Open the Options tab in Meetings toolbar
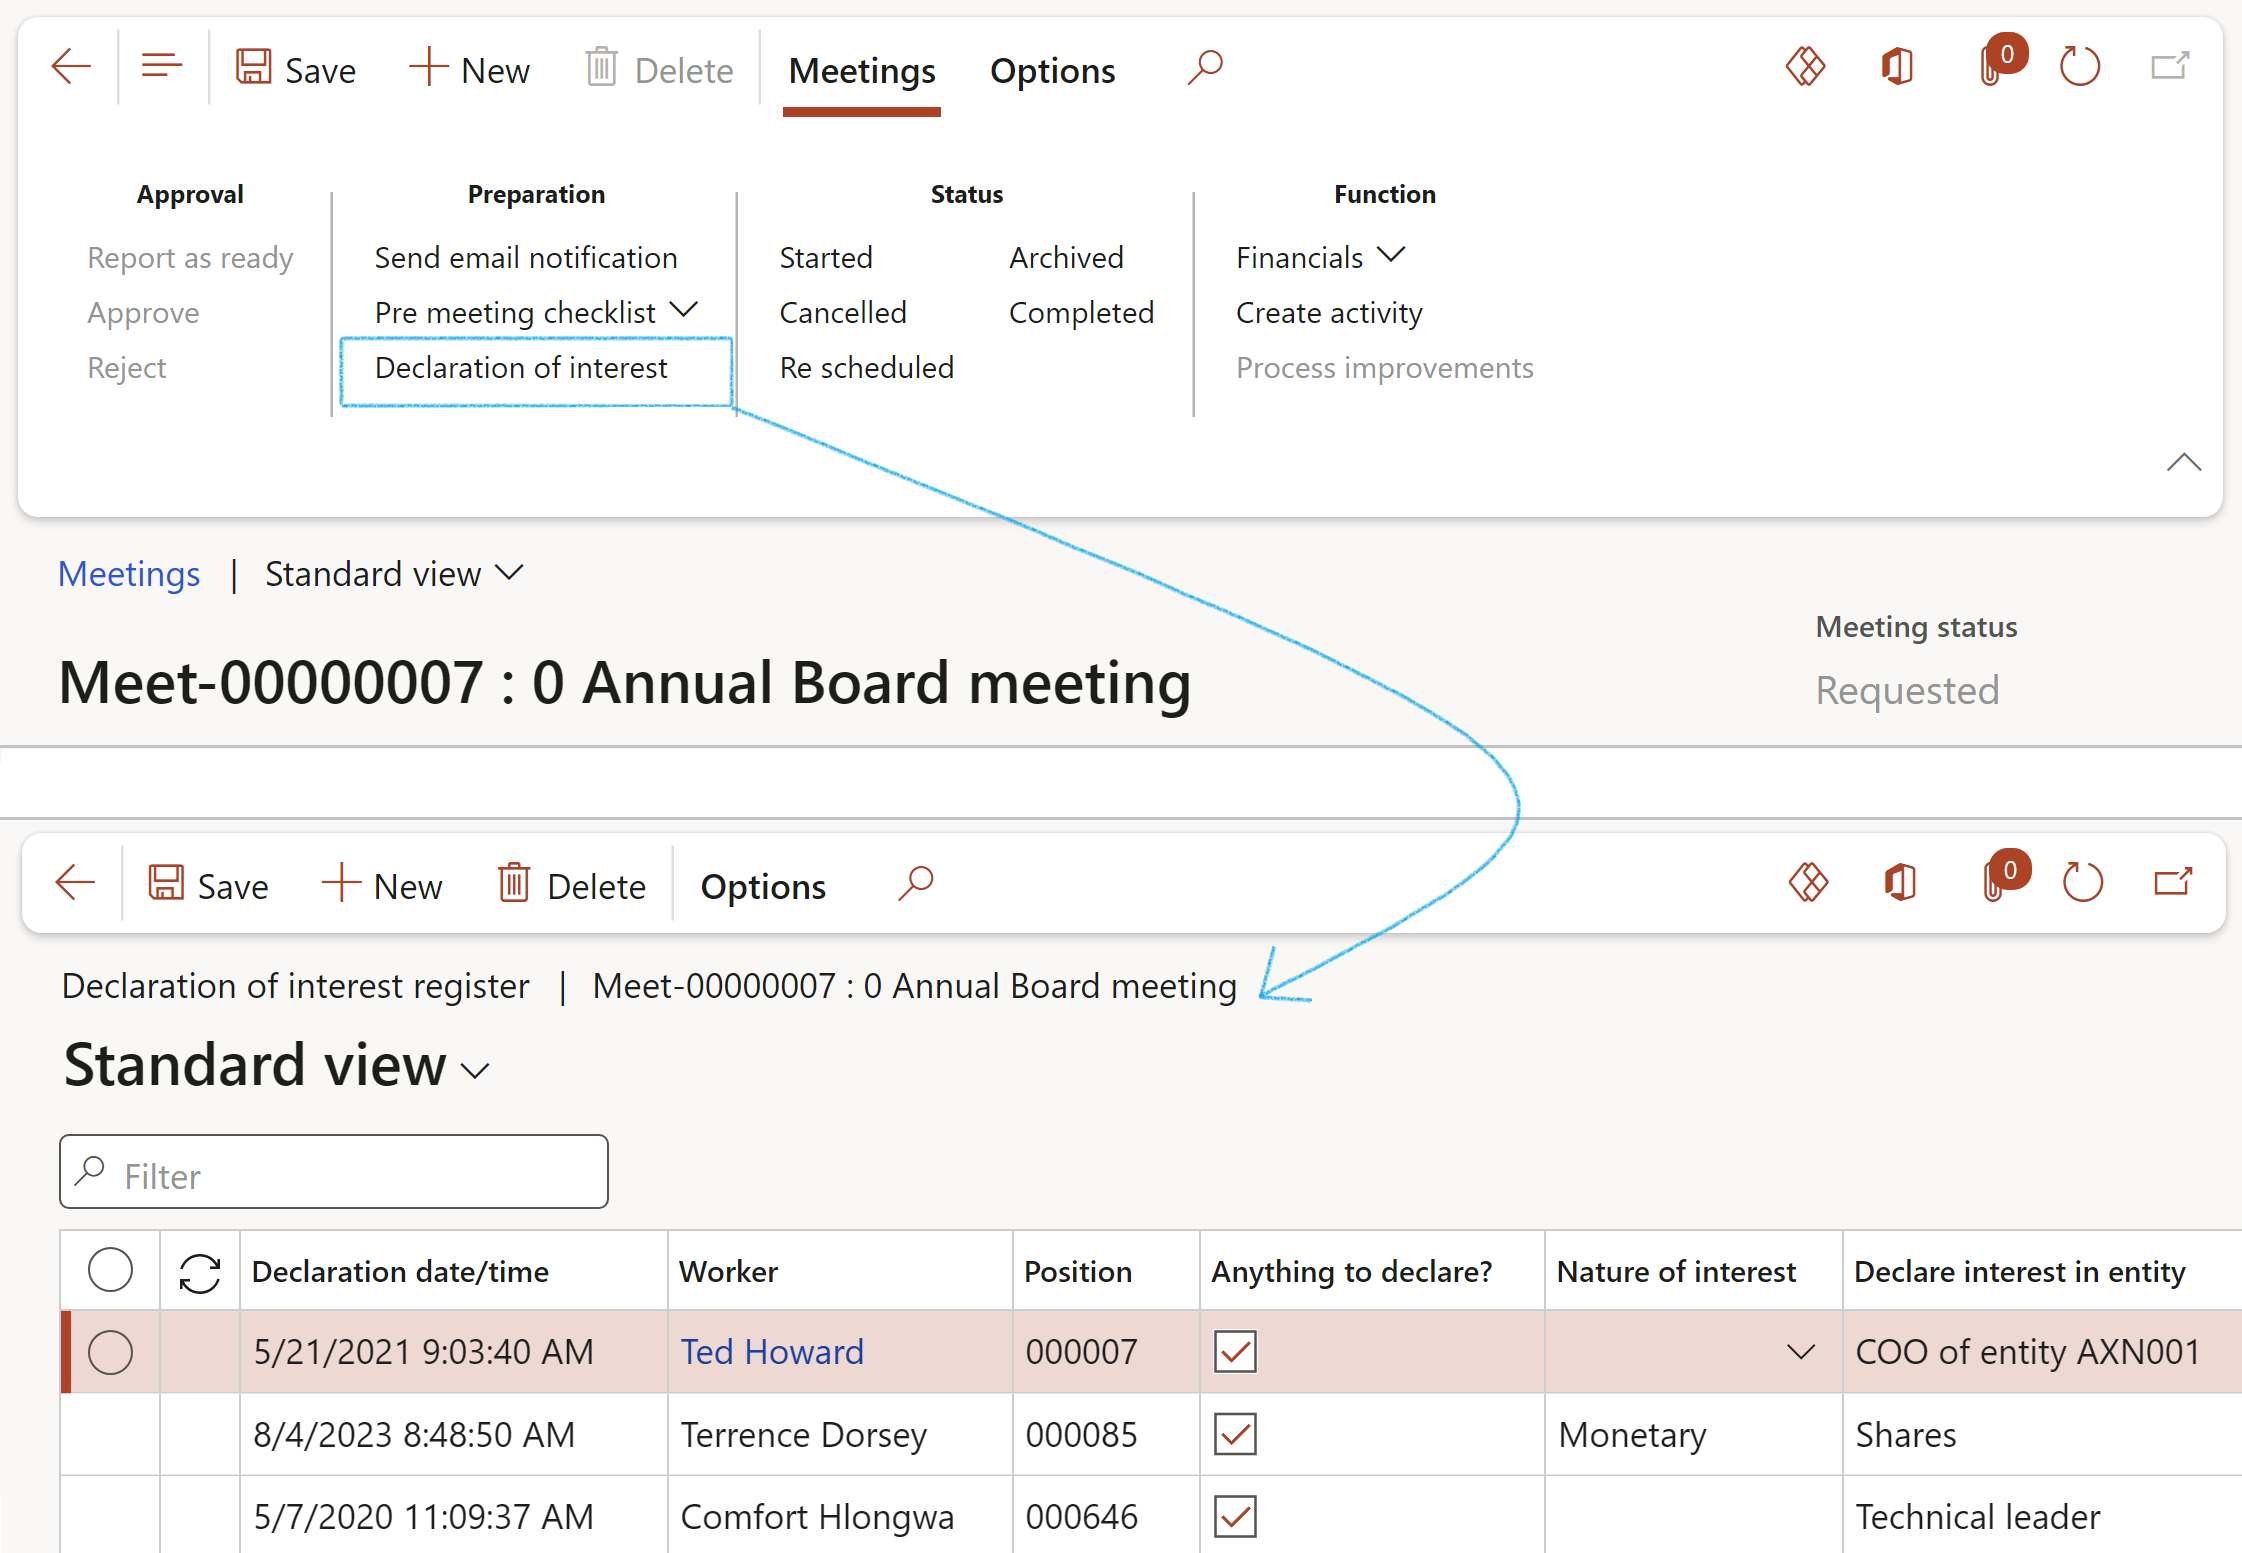 pos(1052,71)
